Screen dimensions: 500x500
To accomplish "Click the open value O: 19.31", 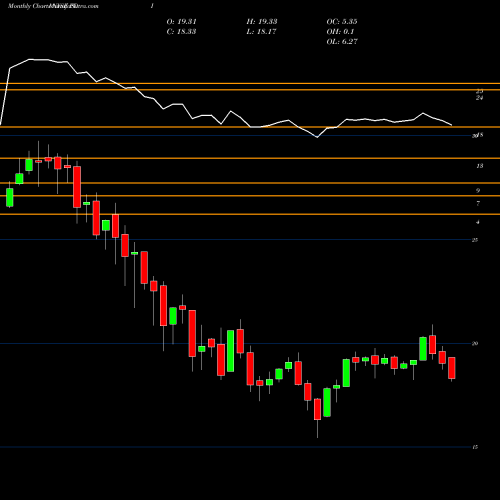I will click(182, 22).
